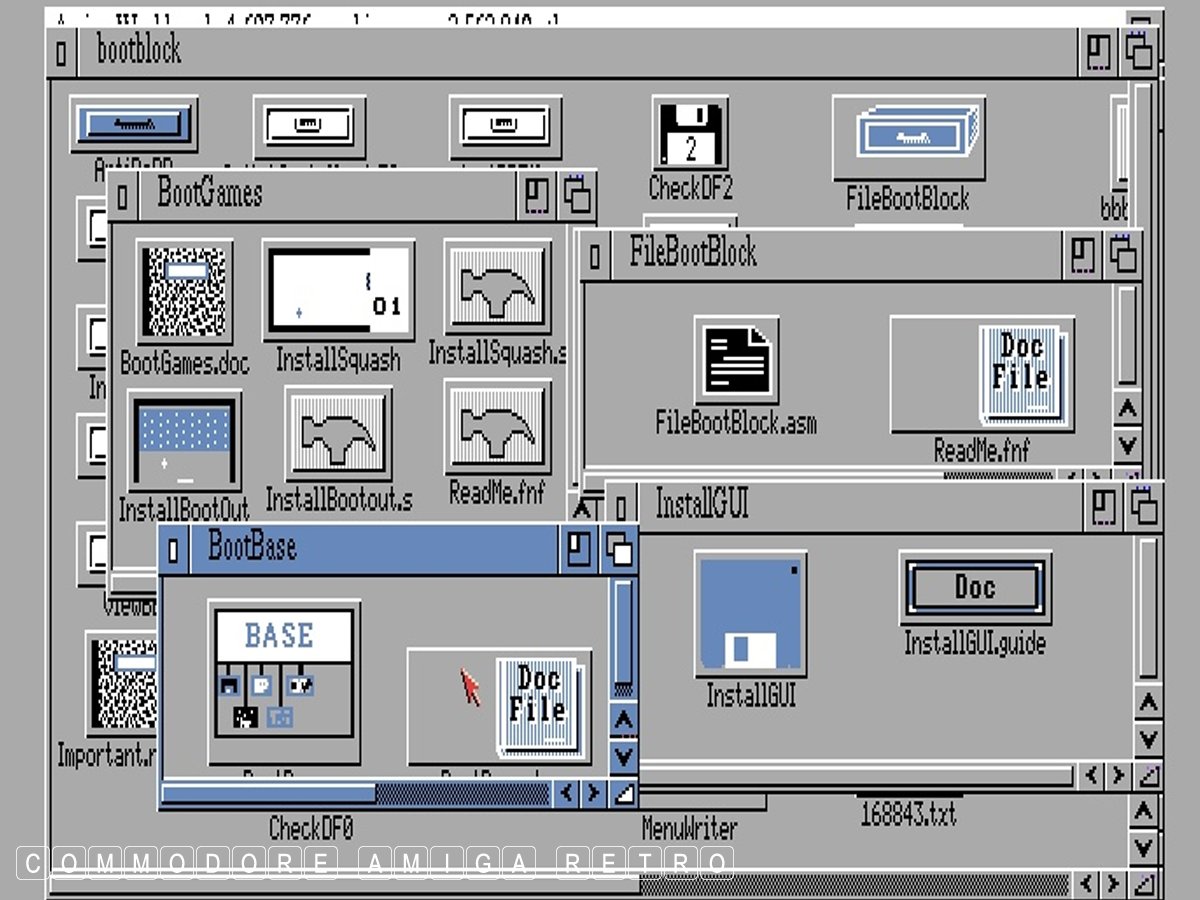Open the CheckDF2 floppy disk icon
Screen dimensions: 1200x900
pyautogui.click(x=689, y=134)
